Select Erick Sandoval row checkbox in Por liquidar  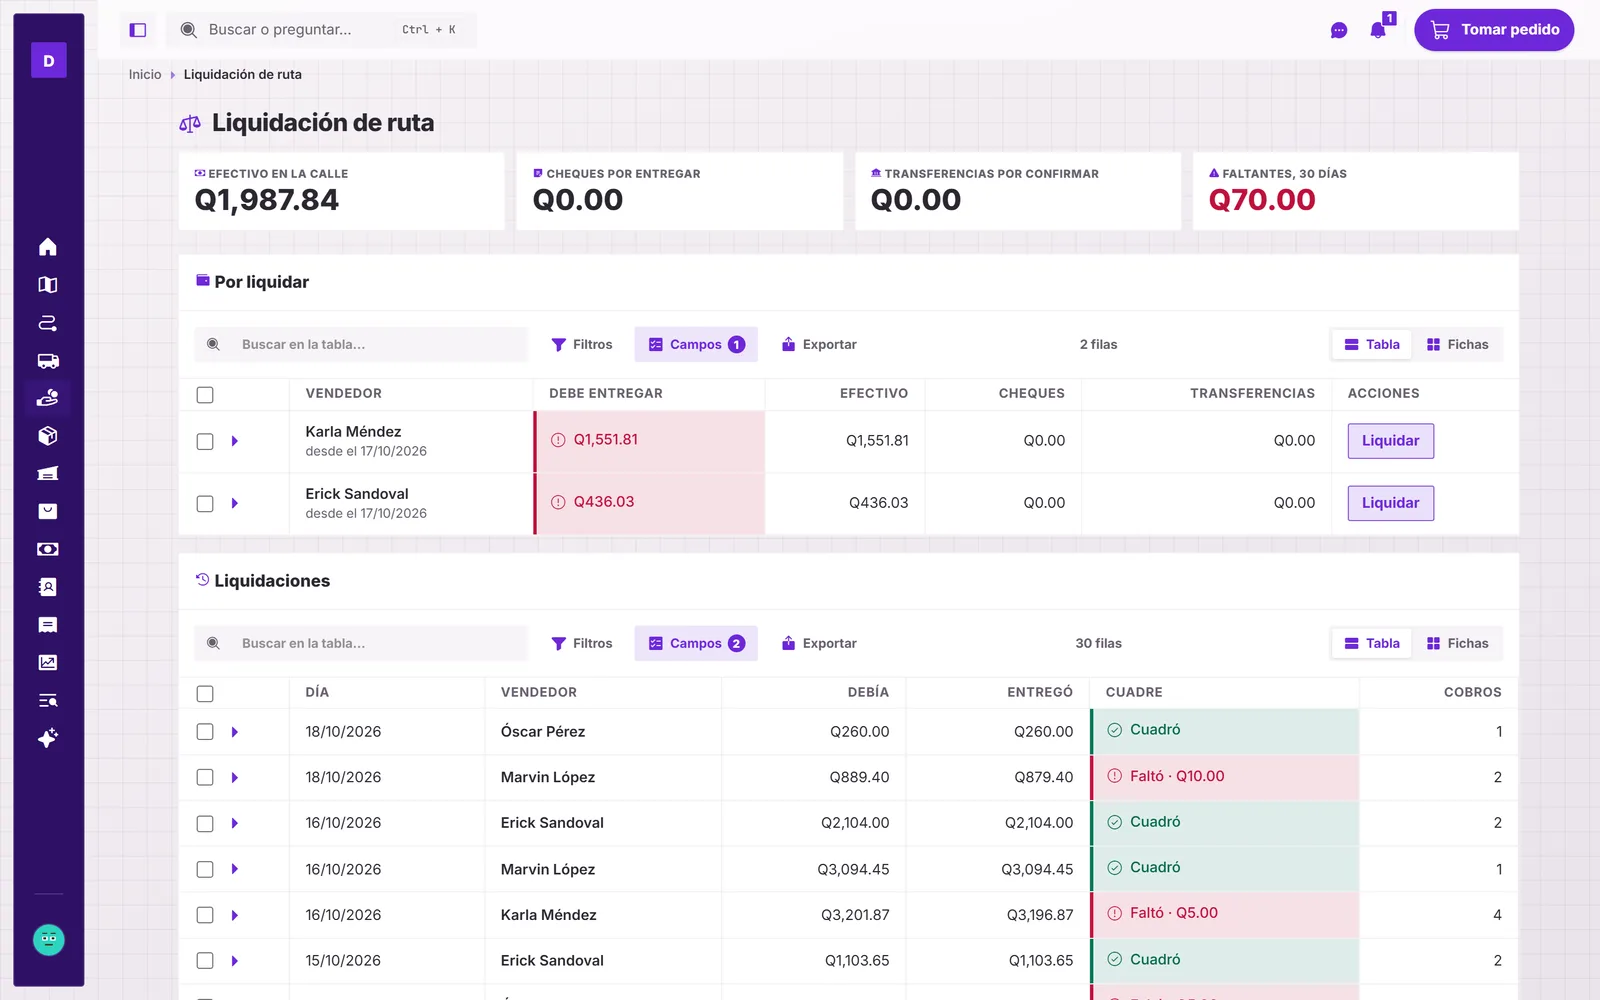205,503
